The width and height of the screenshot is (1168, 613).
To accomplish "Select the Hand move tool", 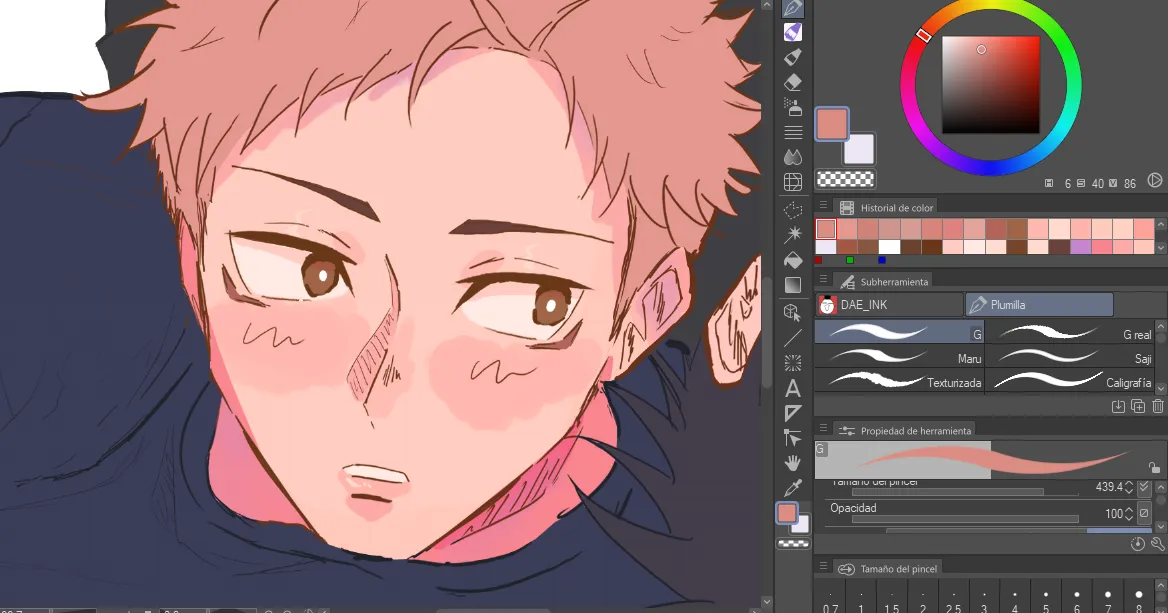I will point(793,463).
